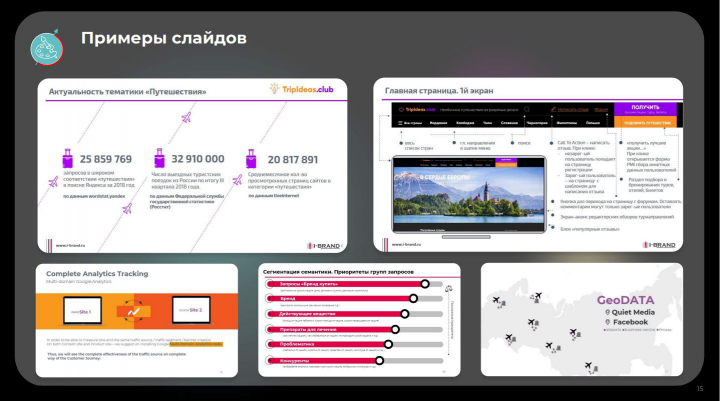Screen dimensions: 720x401
Task: Click the TripIdeas.club logo
Action: point(302,89)
